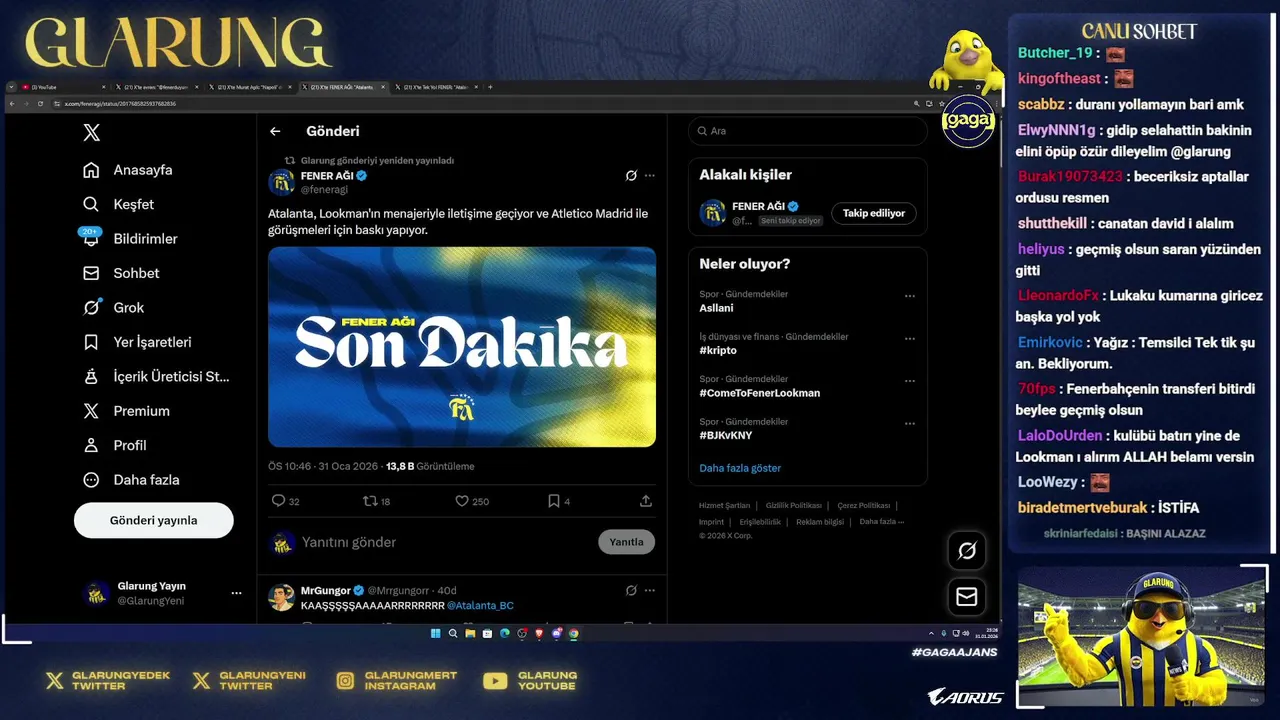Open Hizmet Şartları footer link
Screen dimensions: 1280x720
724,506
